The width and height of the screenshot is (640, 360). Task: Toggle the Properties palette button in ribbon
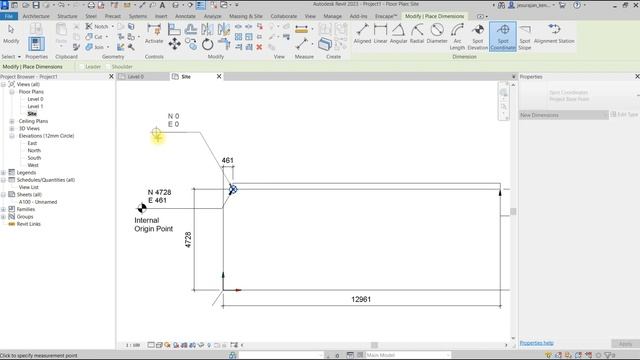[36, 44]
